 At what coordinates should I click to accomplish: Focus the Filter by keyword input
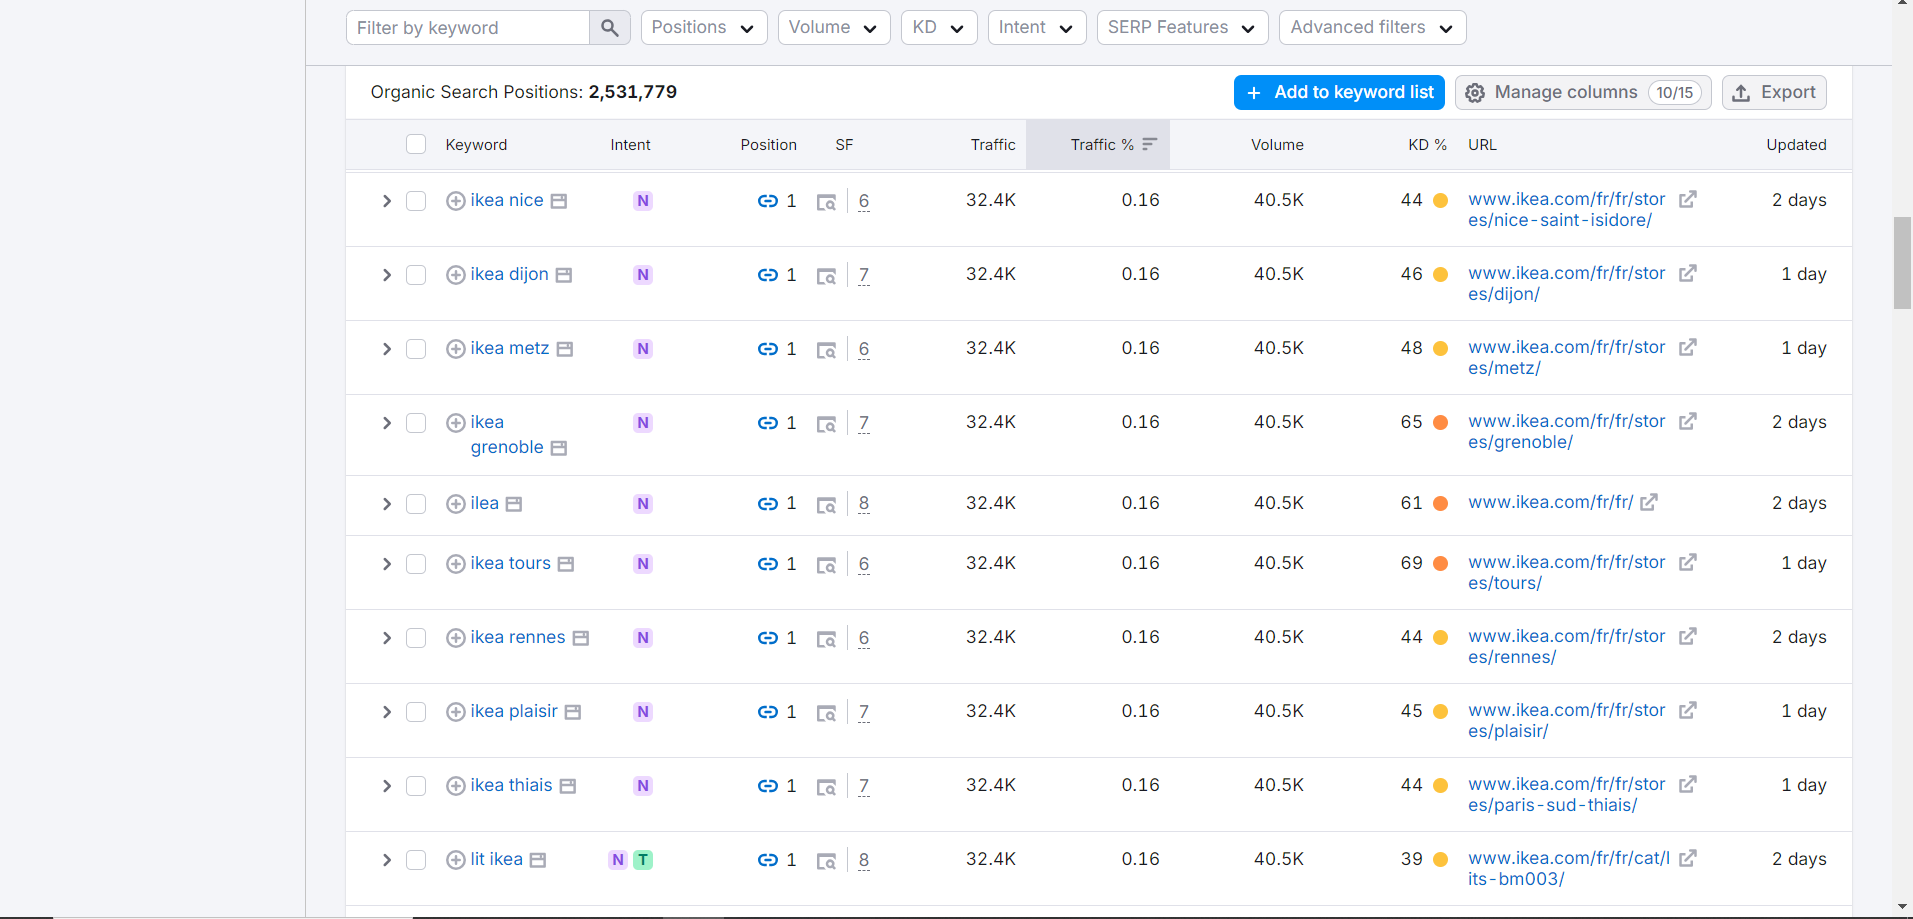tap(468, 28)
